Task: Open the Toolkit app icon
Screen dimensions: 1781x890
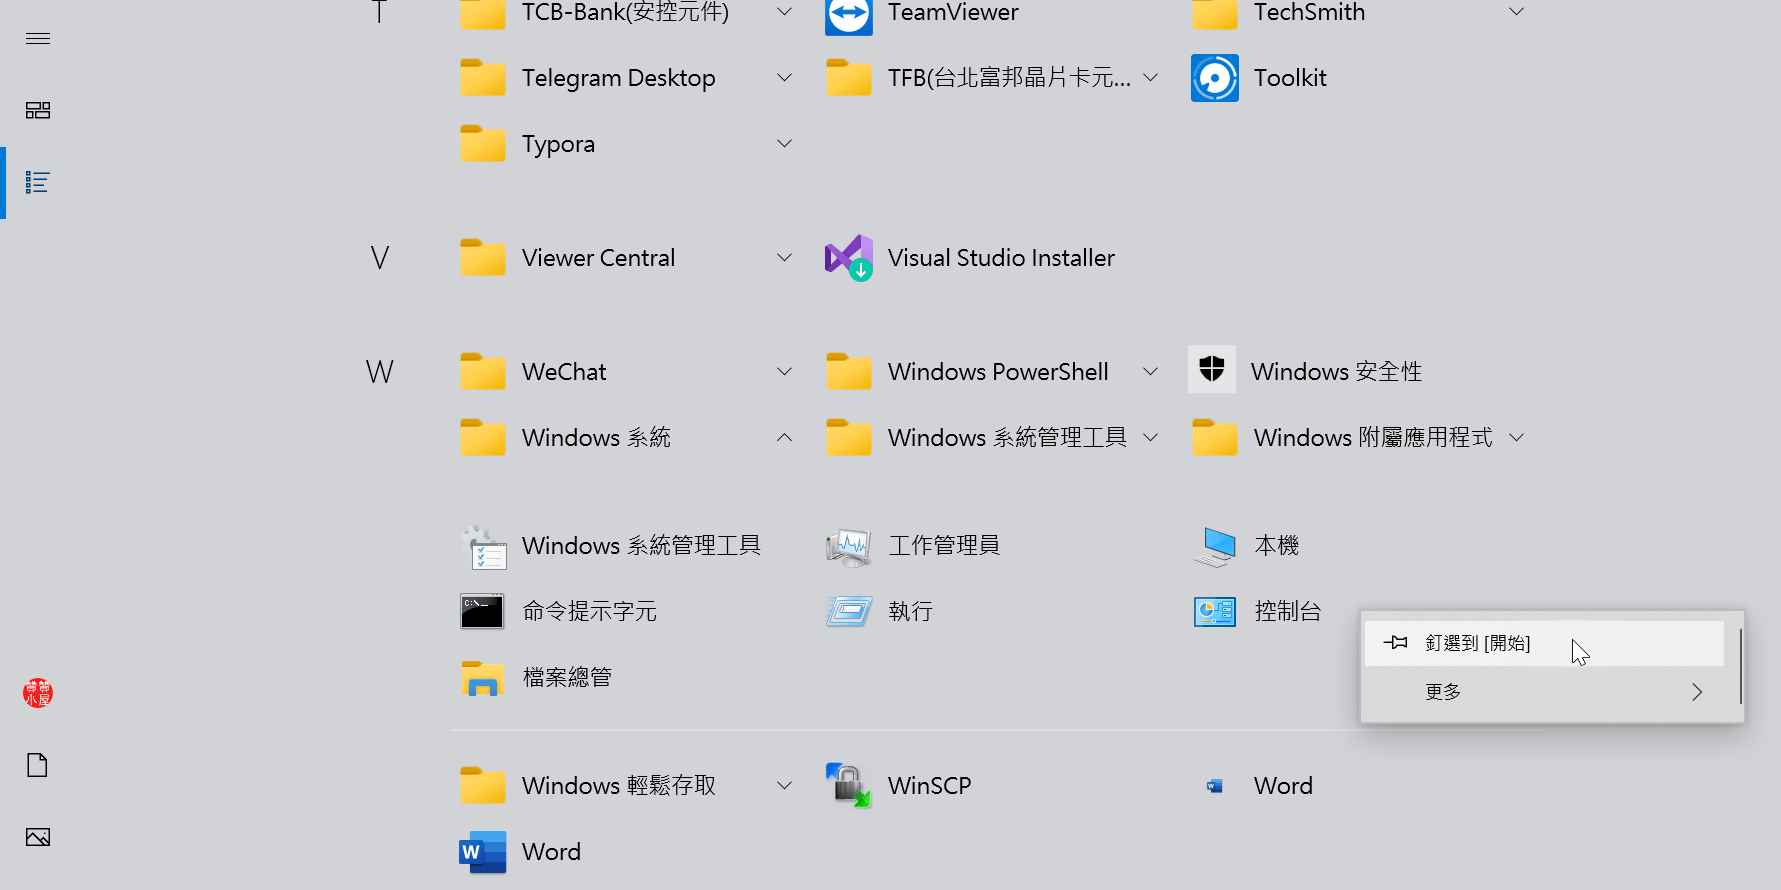Action: (x=1215, y=78)
